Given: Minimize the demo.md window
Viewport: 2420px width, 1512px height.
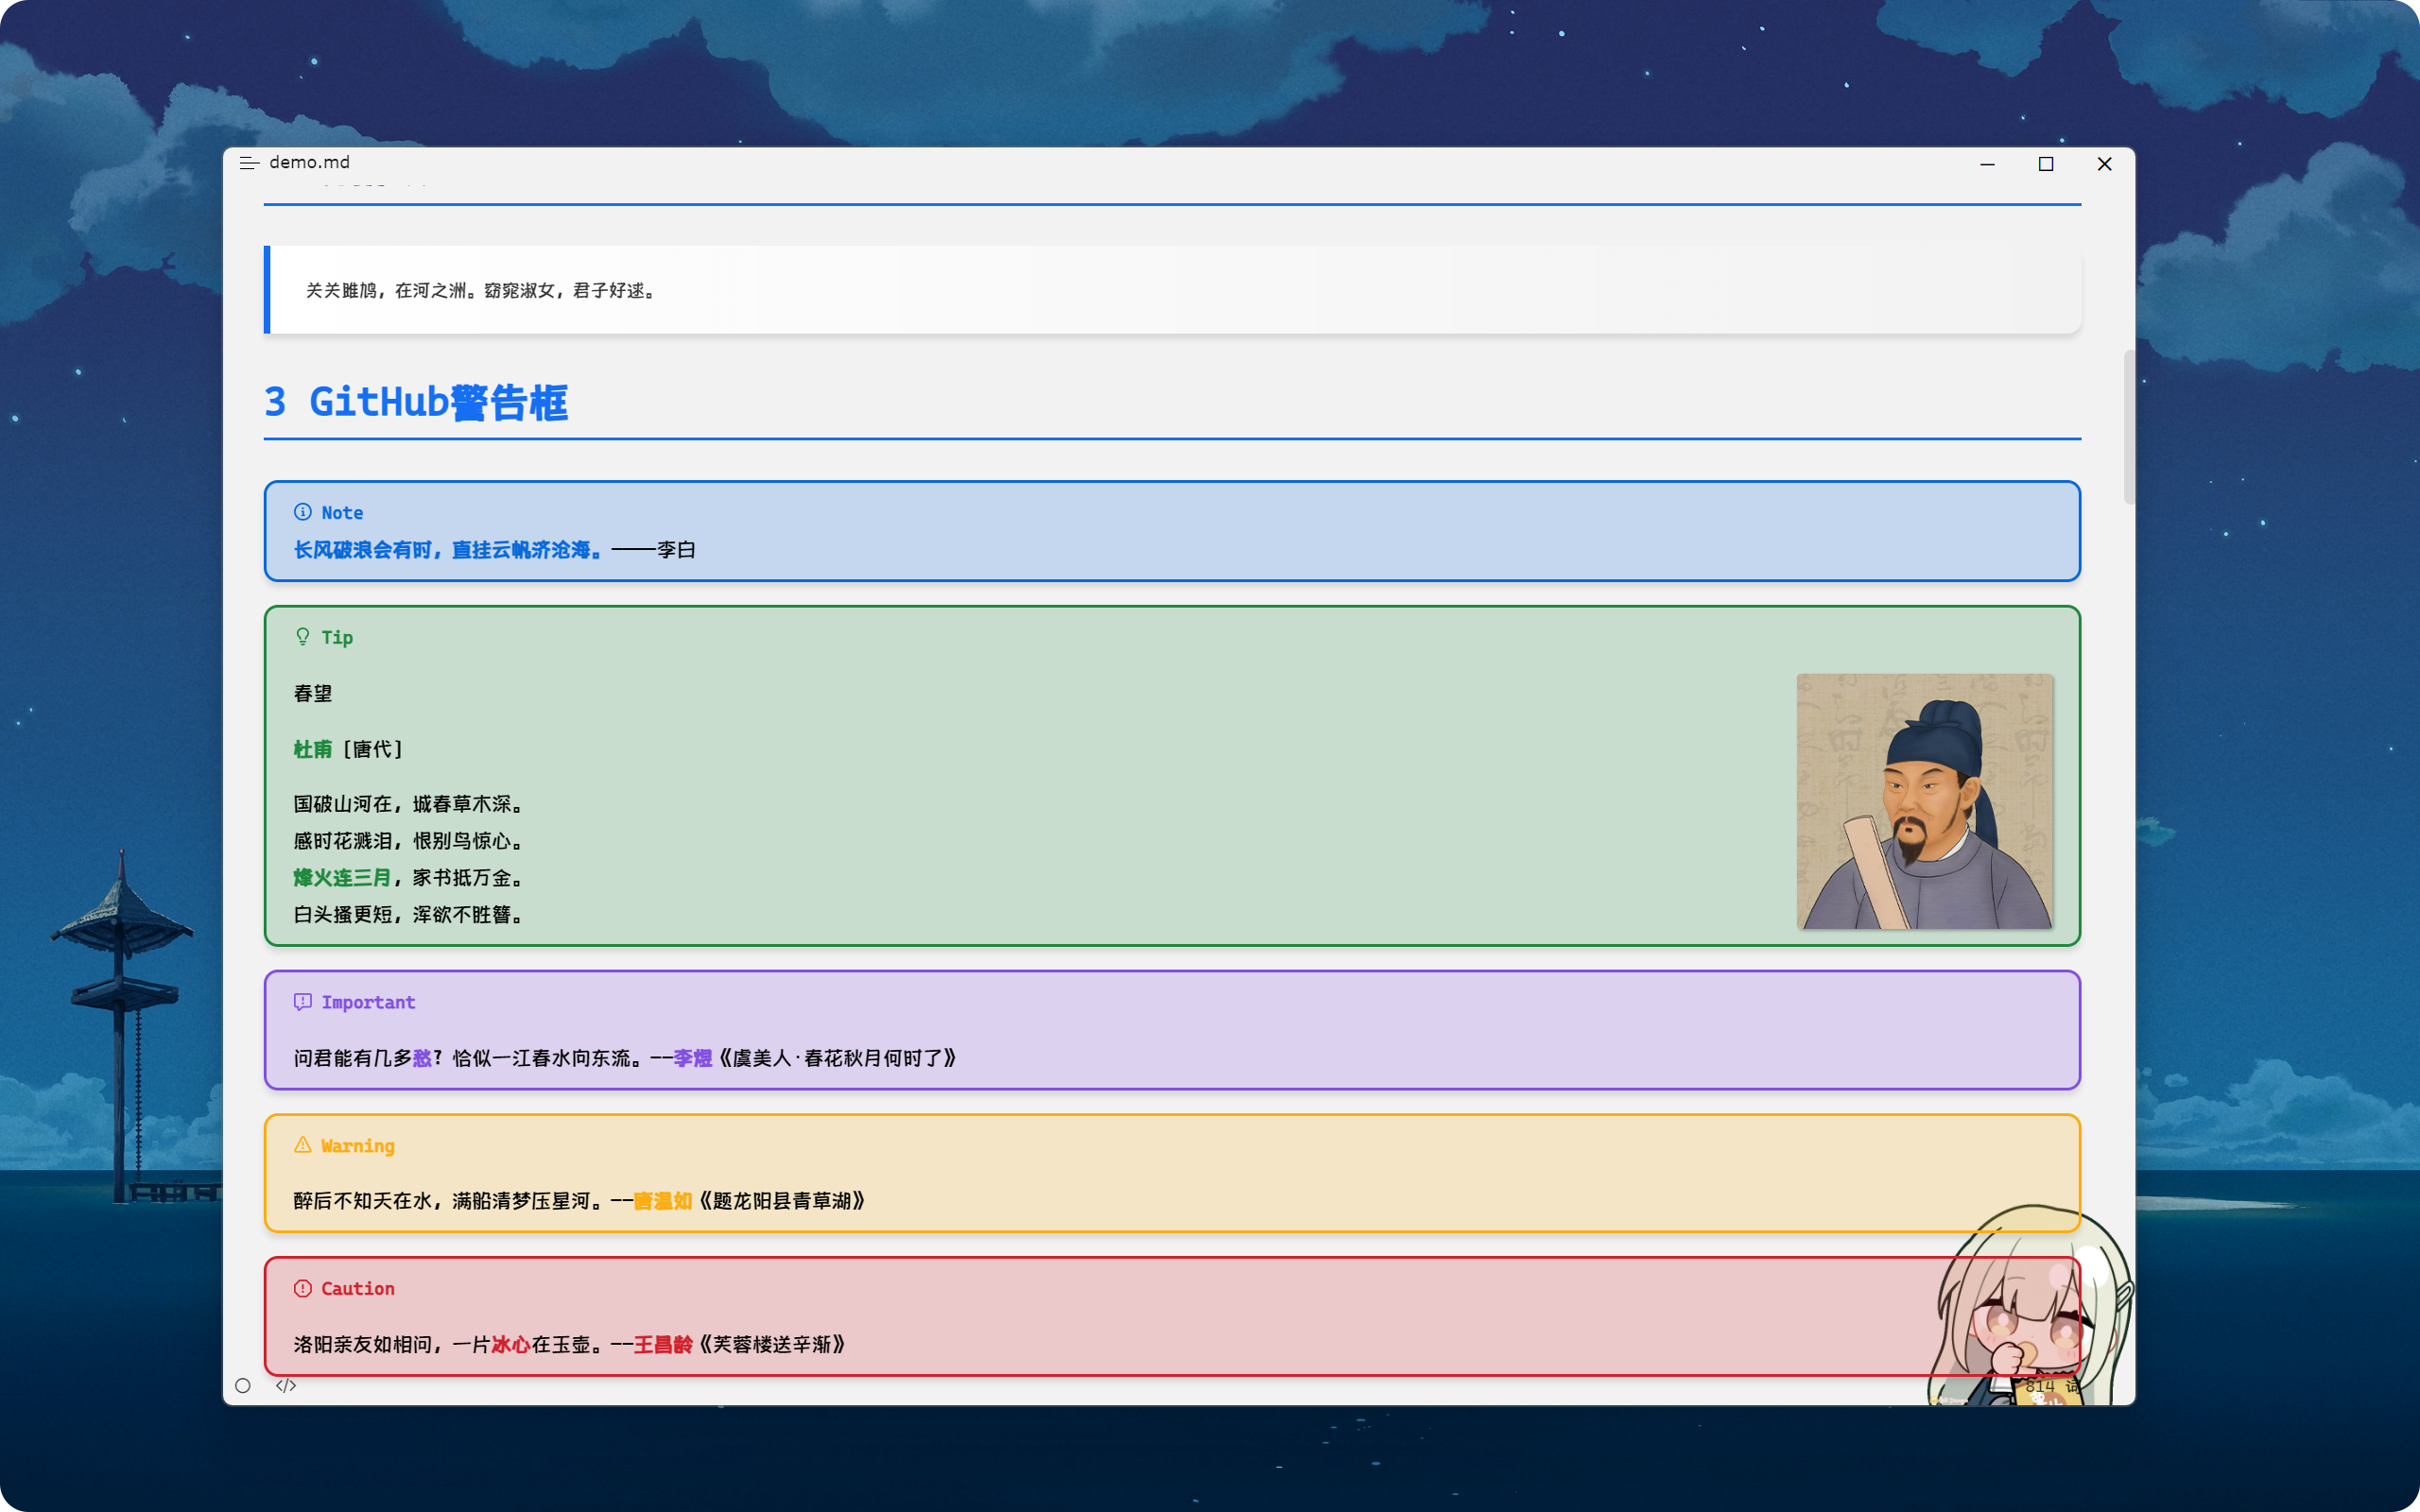Looking at the screenshot, I should click(1987, 164).
